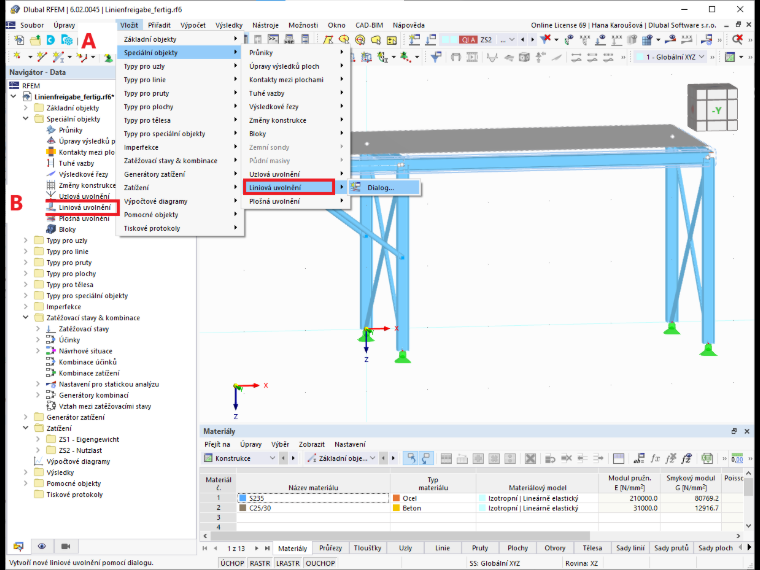Open Zobrazit menu in Materiály panel
The height and width of the screenshot is (570, 760).
[312, 444]
